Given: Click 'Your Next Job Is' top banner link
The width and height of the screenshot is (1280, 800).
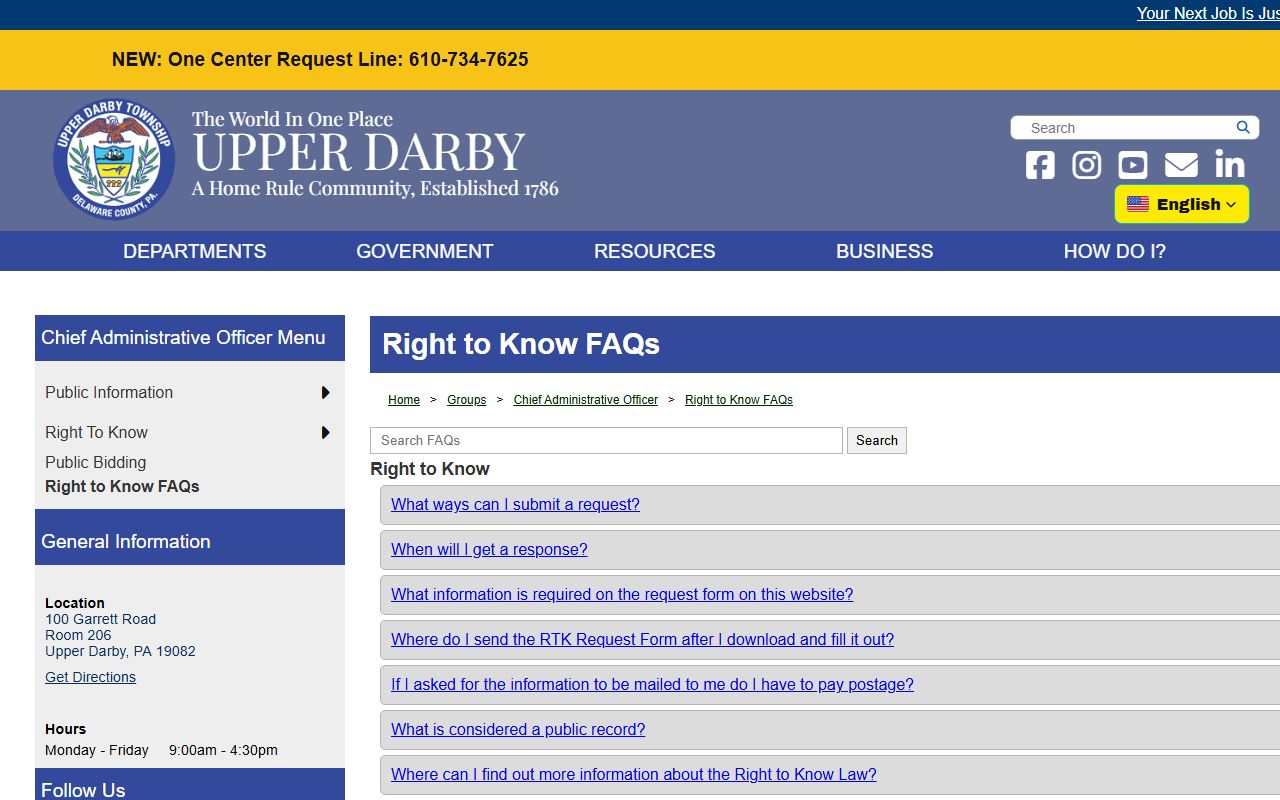Looking at the screenshot, I should click(1208, 14).
